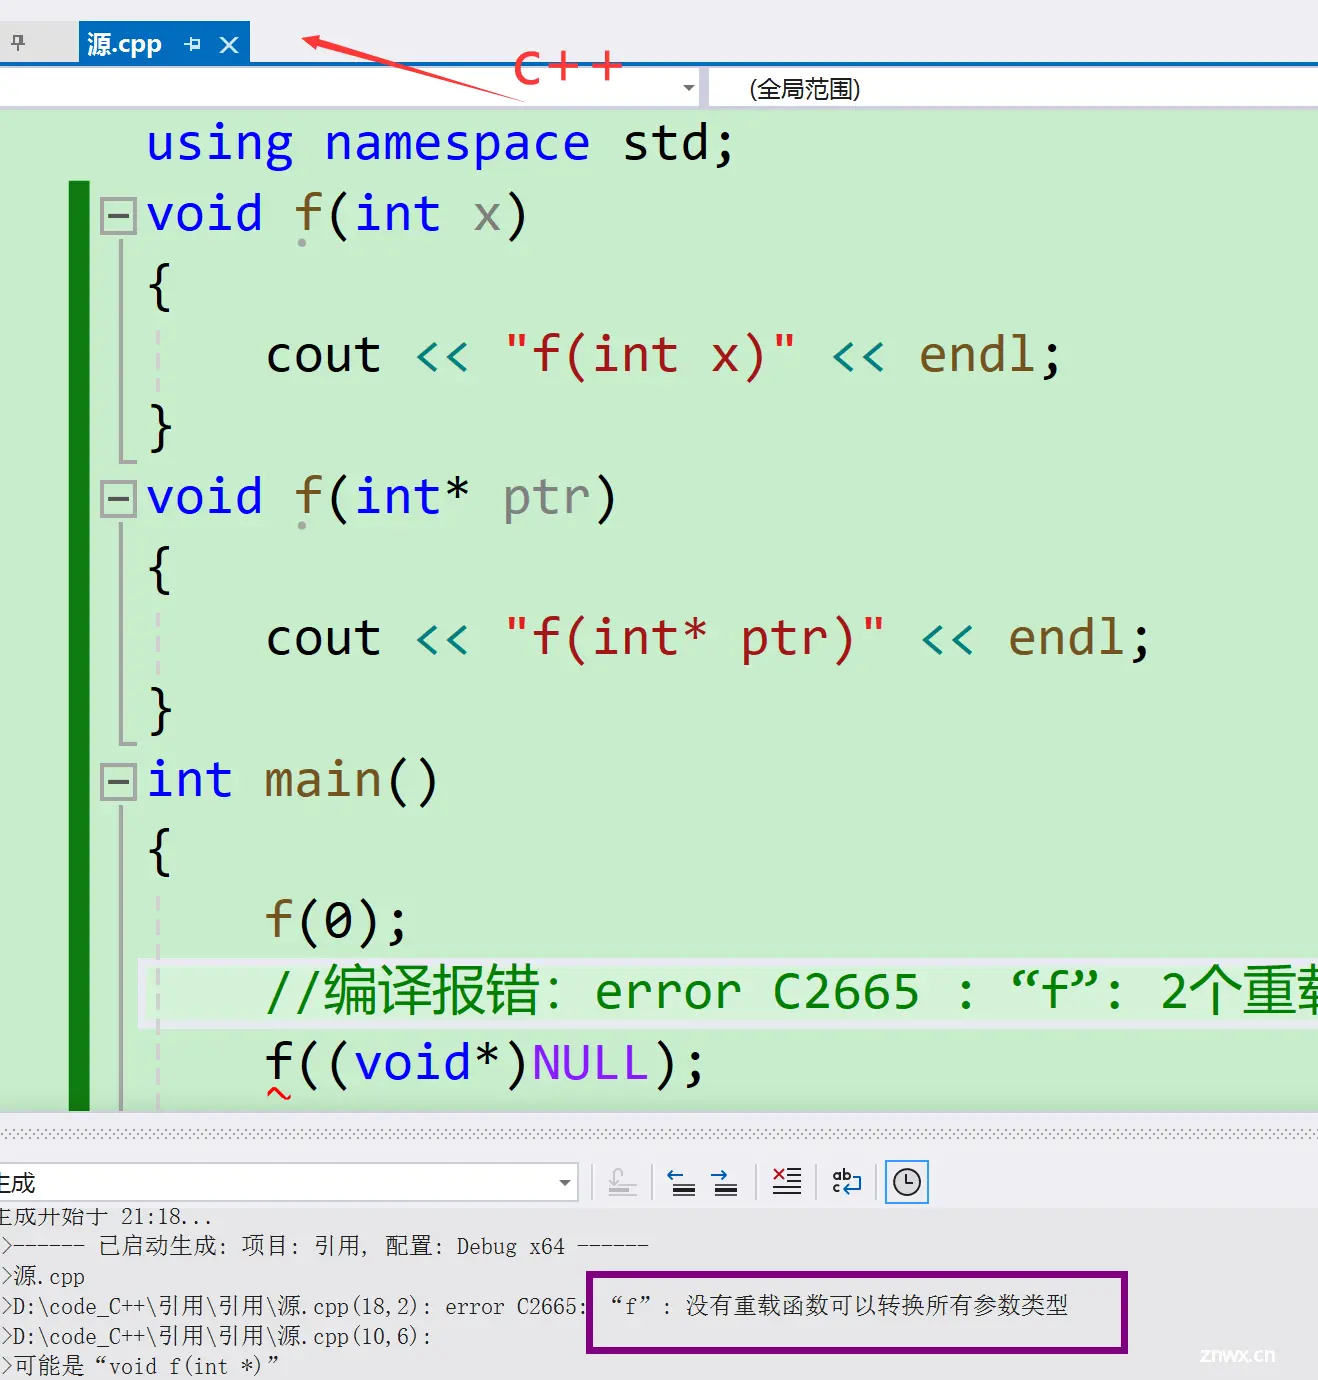The height and width of the screenshot is (1380, 1318).
Task: Clear all output text
Action: 787,1182
